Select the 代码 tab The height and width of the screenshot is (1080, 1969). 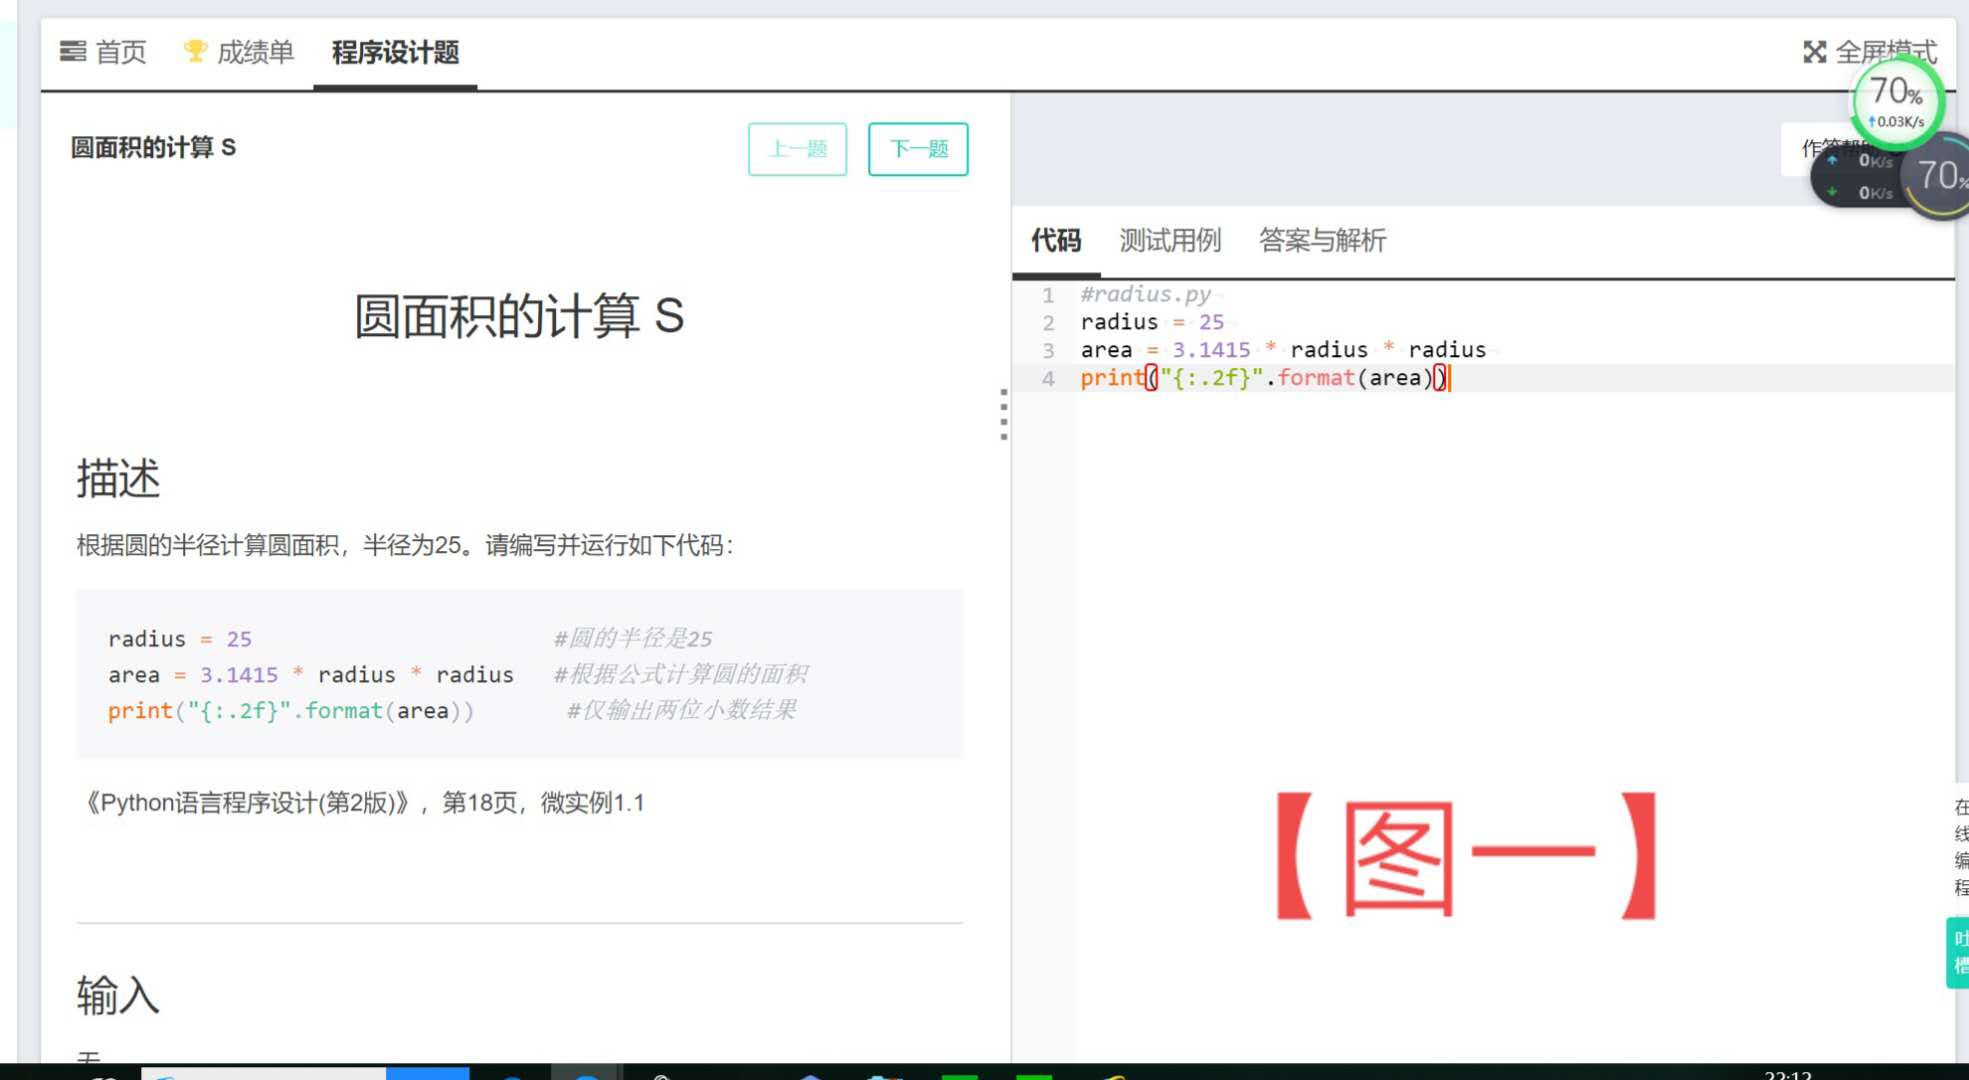1056,240
